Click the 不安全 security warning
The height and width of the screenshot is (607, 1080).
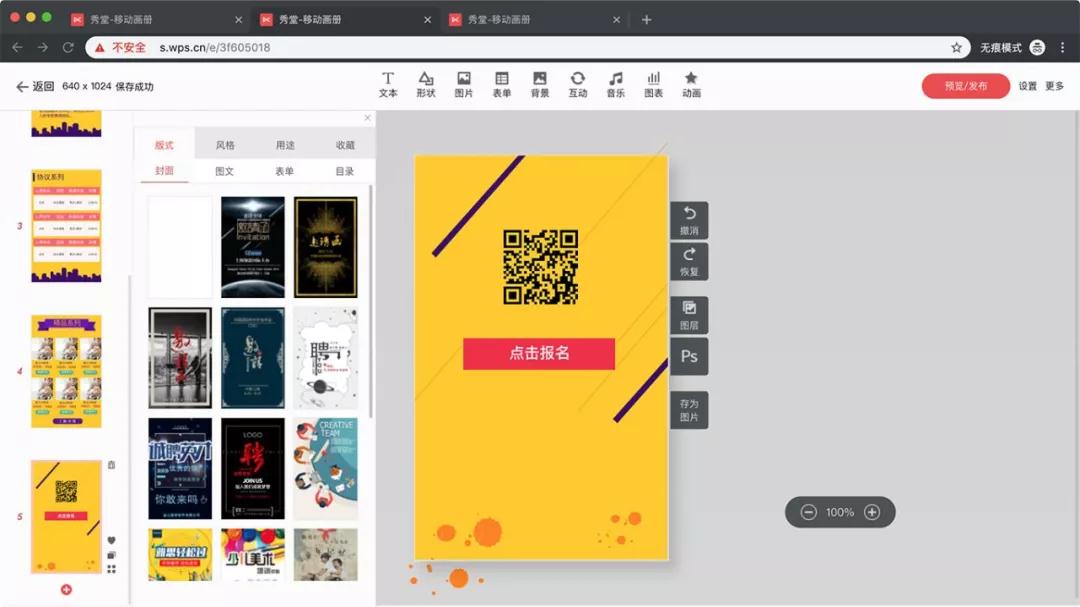[121, 48]
